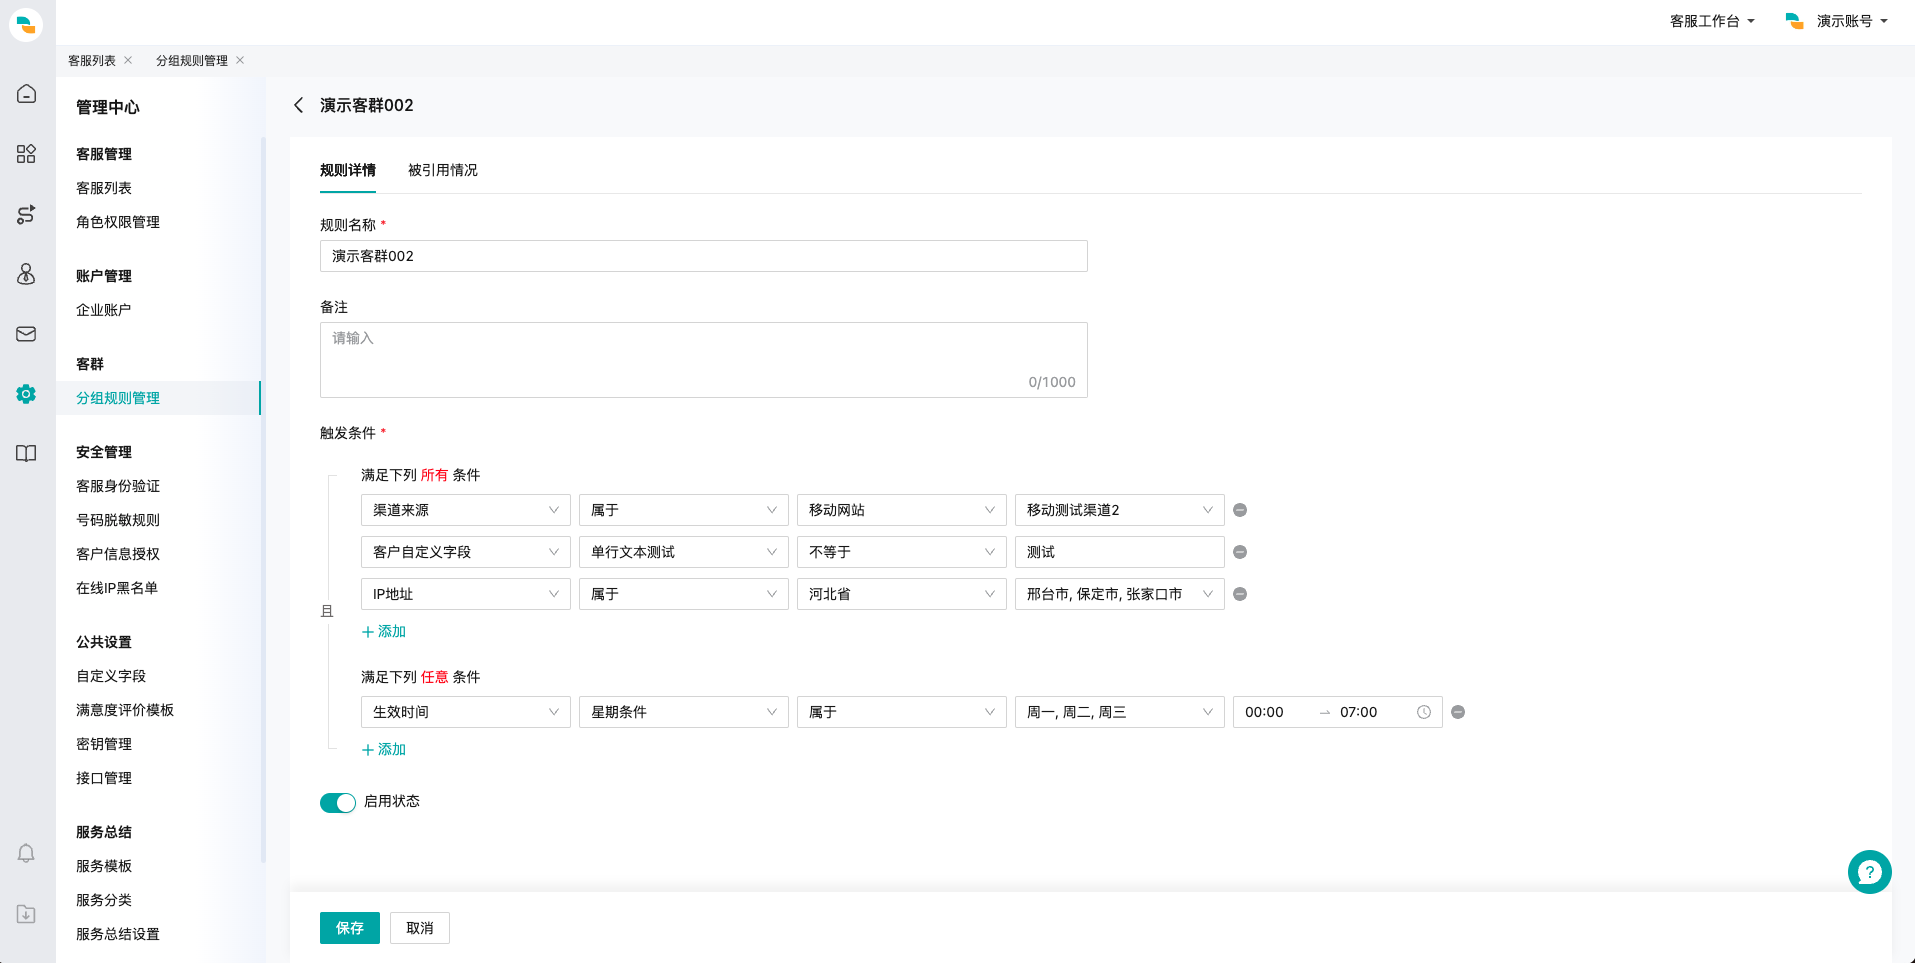1915x963 pixels.
Task: Open the floating help question button
Action: coord(1869,872)
